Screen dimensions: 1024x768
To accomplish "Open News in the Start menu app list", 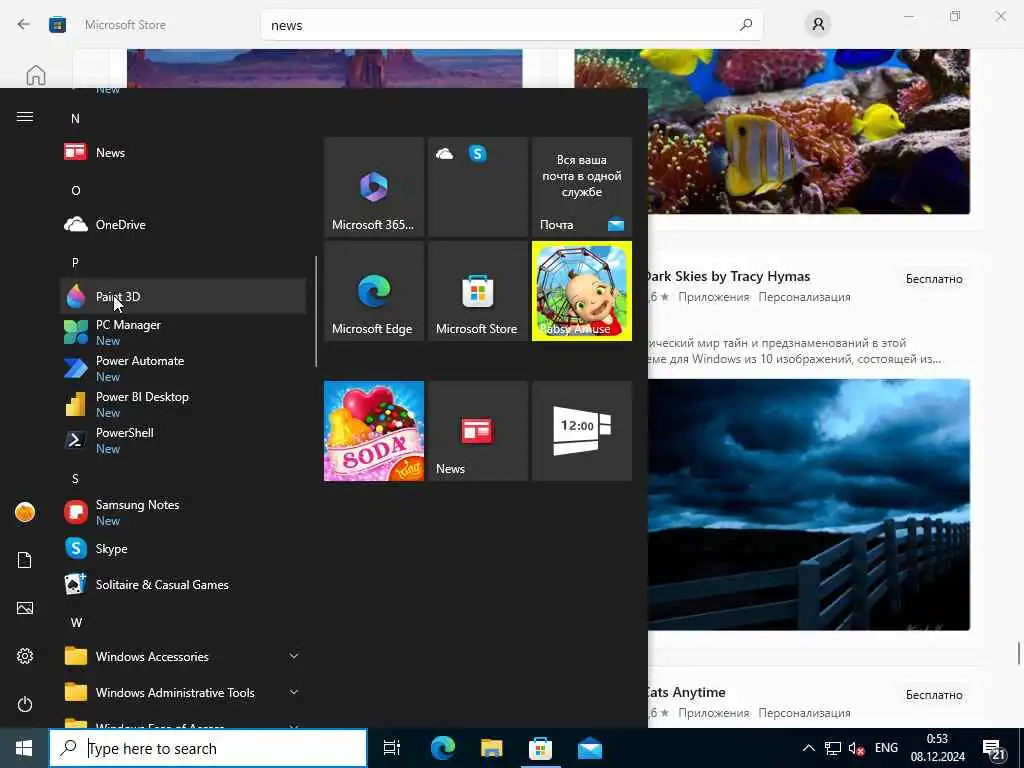I will click(x=183, y=153).
